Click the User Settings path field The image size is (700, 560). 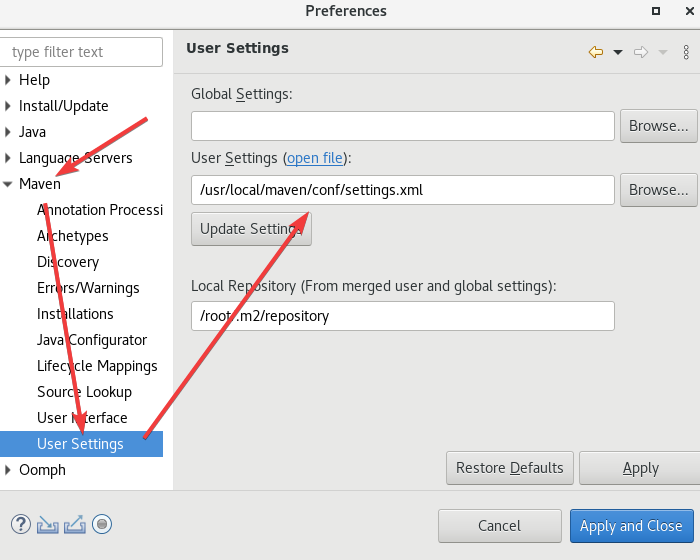[x=403, y=190]
